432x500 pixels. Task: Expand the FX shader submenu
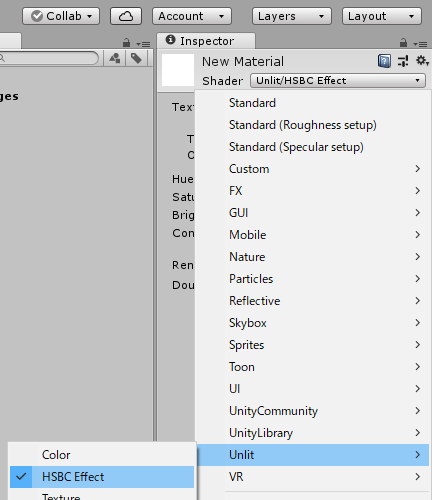[312, 191]
